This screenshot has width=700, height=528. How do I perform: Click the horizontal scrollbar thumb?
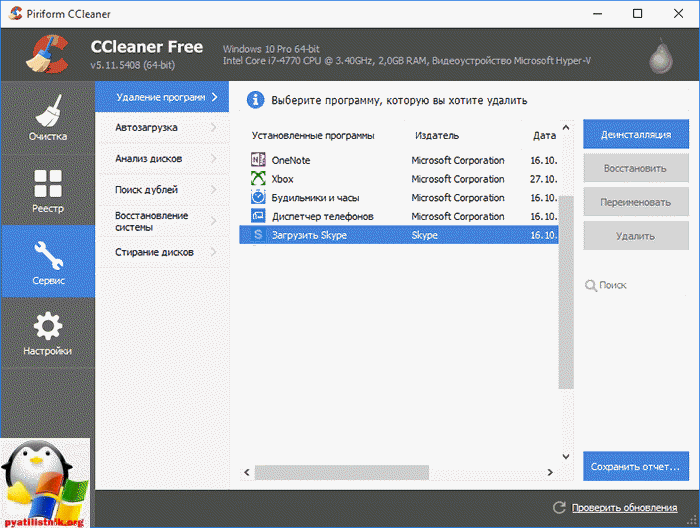pyautogui.click(x=342, y=472)
